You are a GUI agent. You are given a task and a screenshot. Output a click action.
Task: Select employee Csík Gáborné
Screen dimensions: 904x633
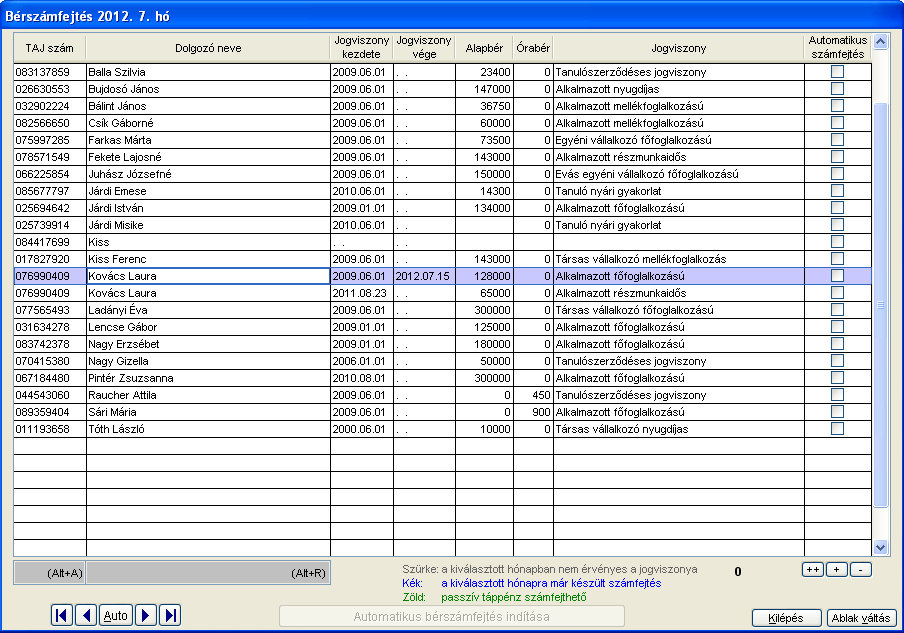208,123
